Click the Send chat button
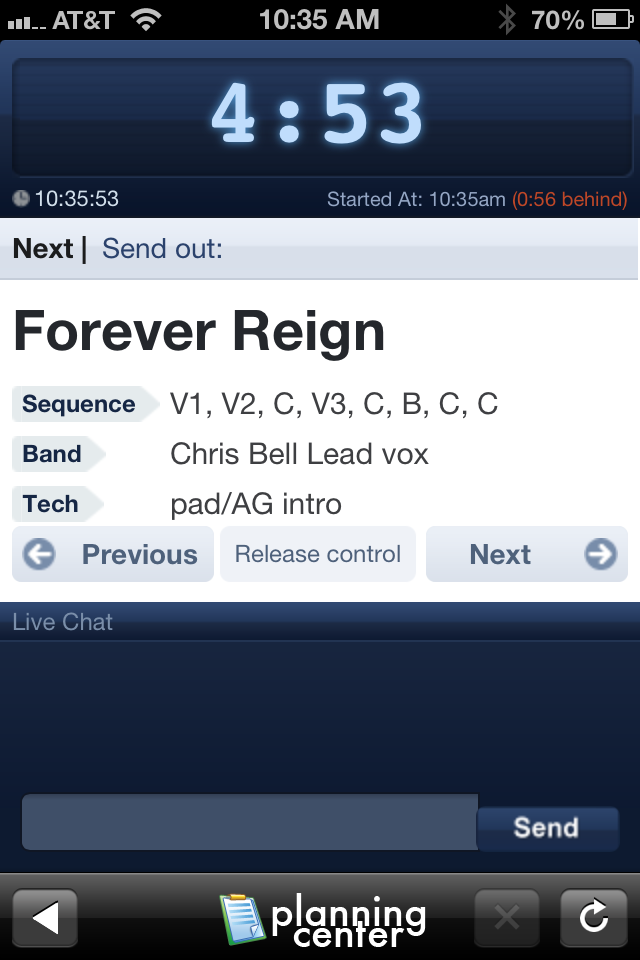 pos(548,828)
